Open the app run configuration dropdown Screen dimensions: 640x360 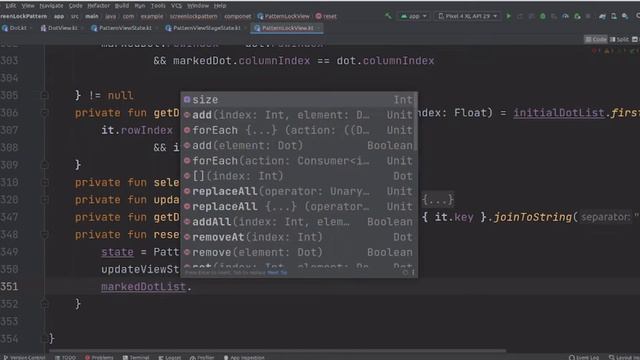(413, 16)
